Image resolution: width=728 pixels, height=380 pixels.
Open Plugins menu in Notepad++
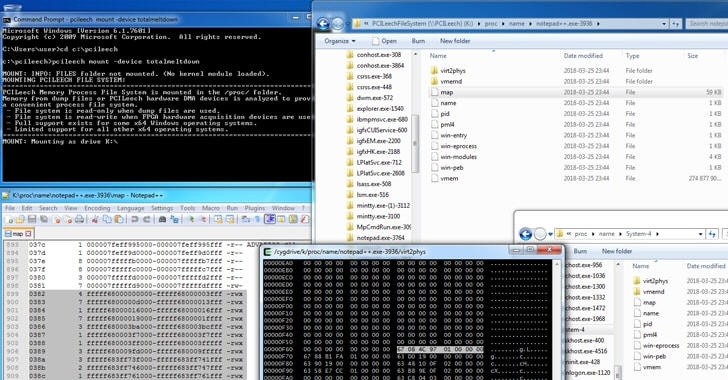(254, 208)
